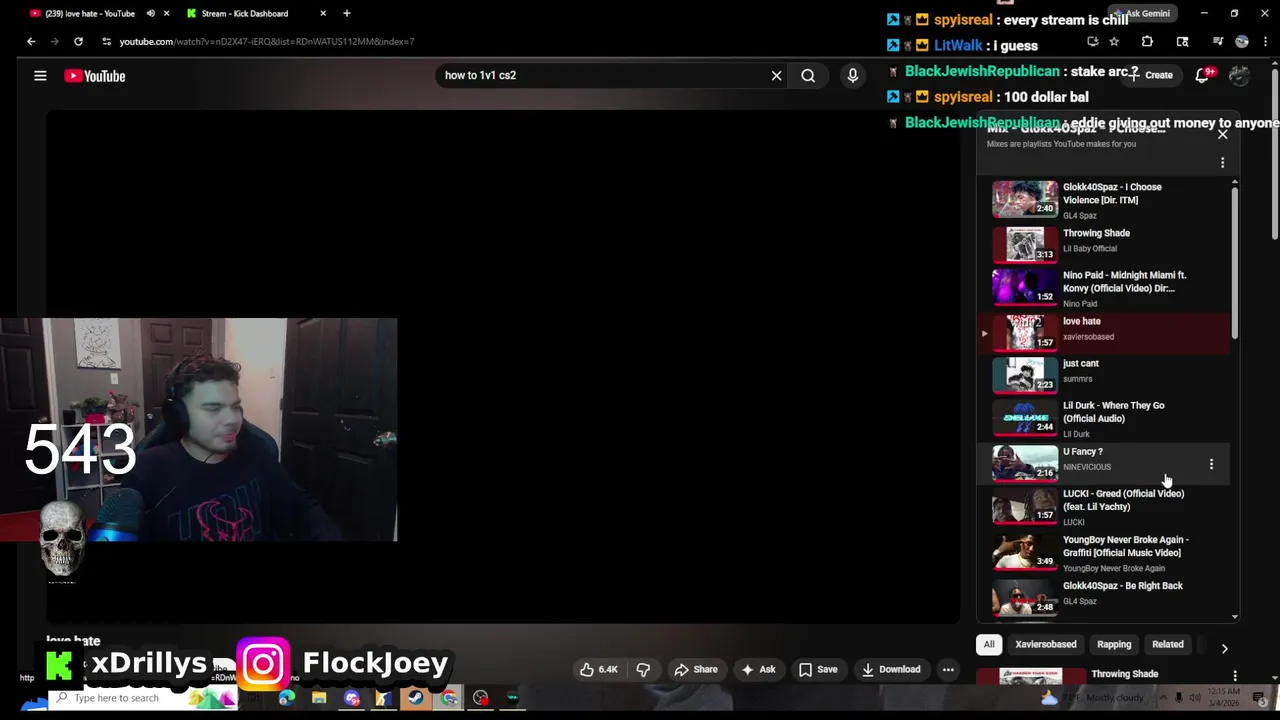Like the video (6.4K)
The width and height of the screenshot is (1280, 720).
599,670
